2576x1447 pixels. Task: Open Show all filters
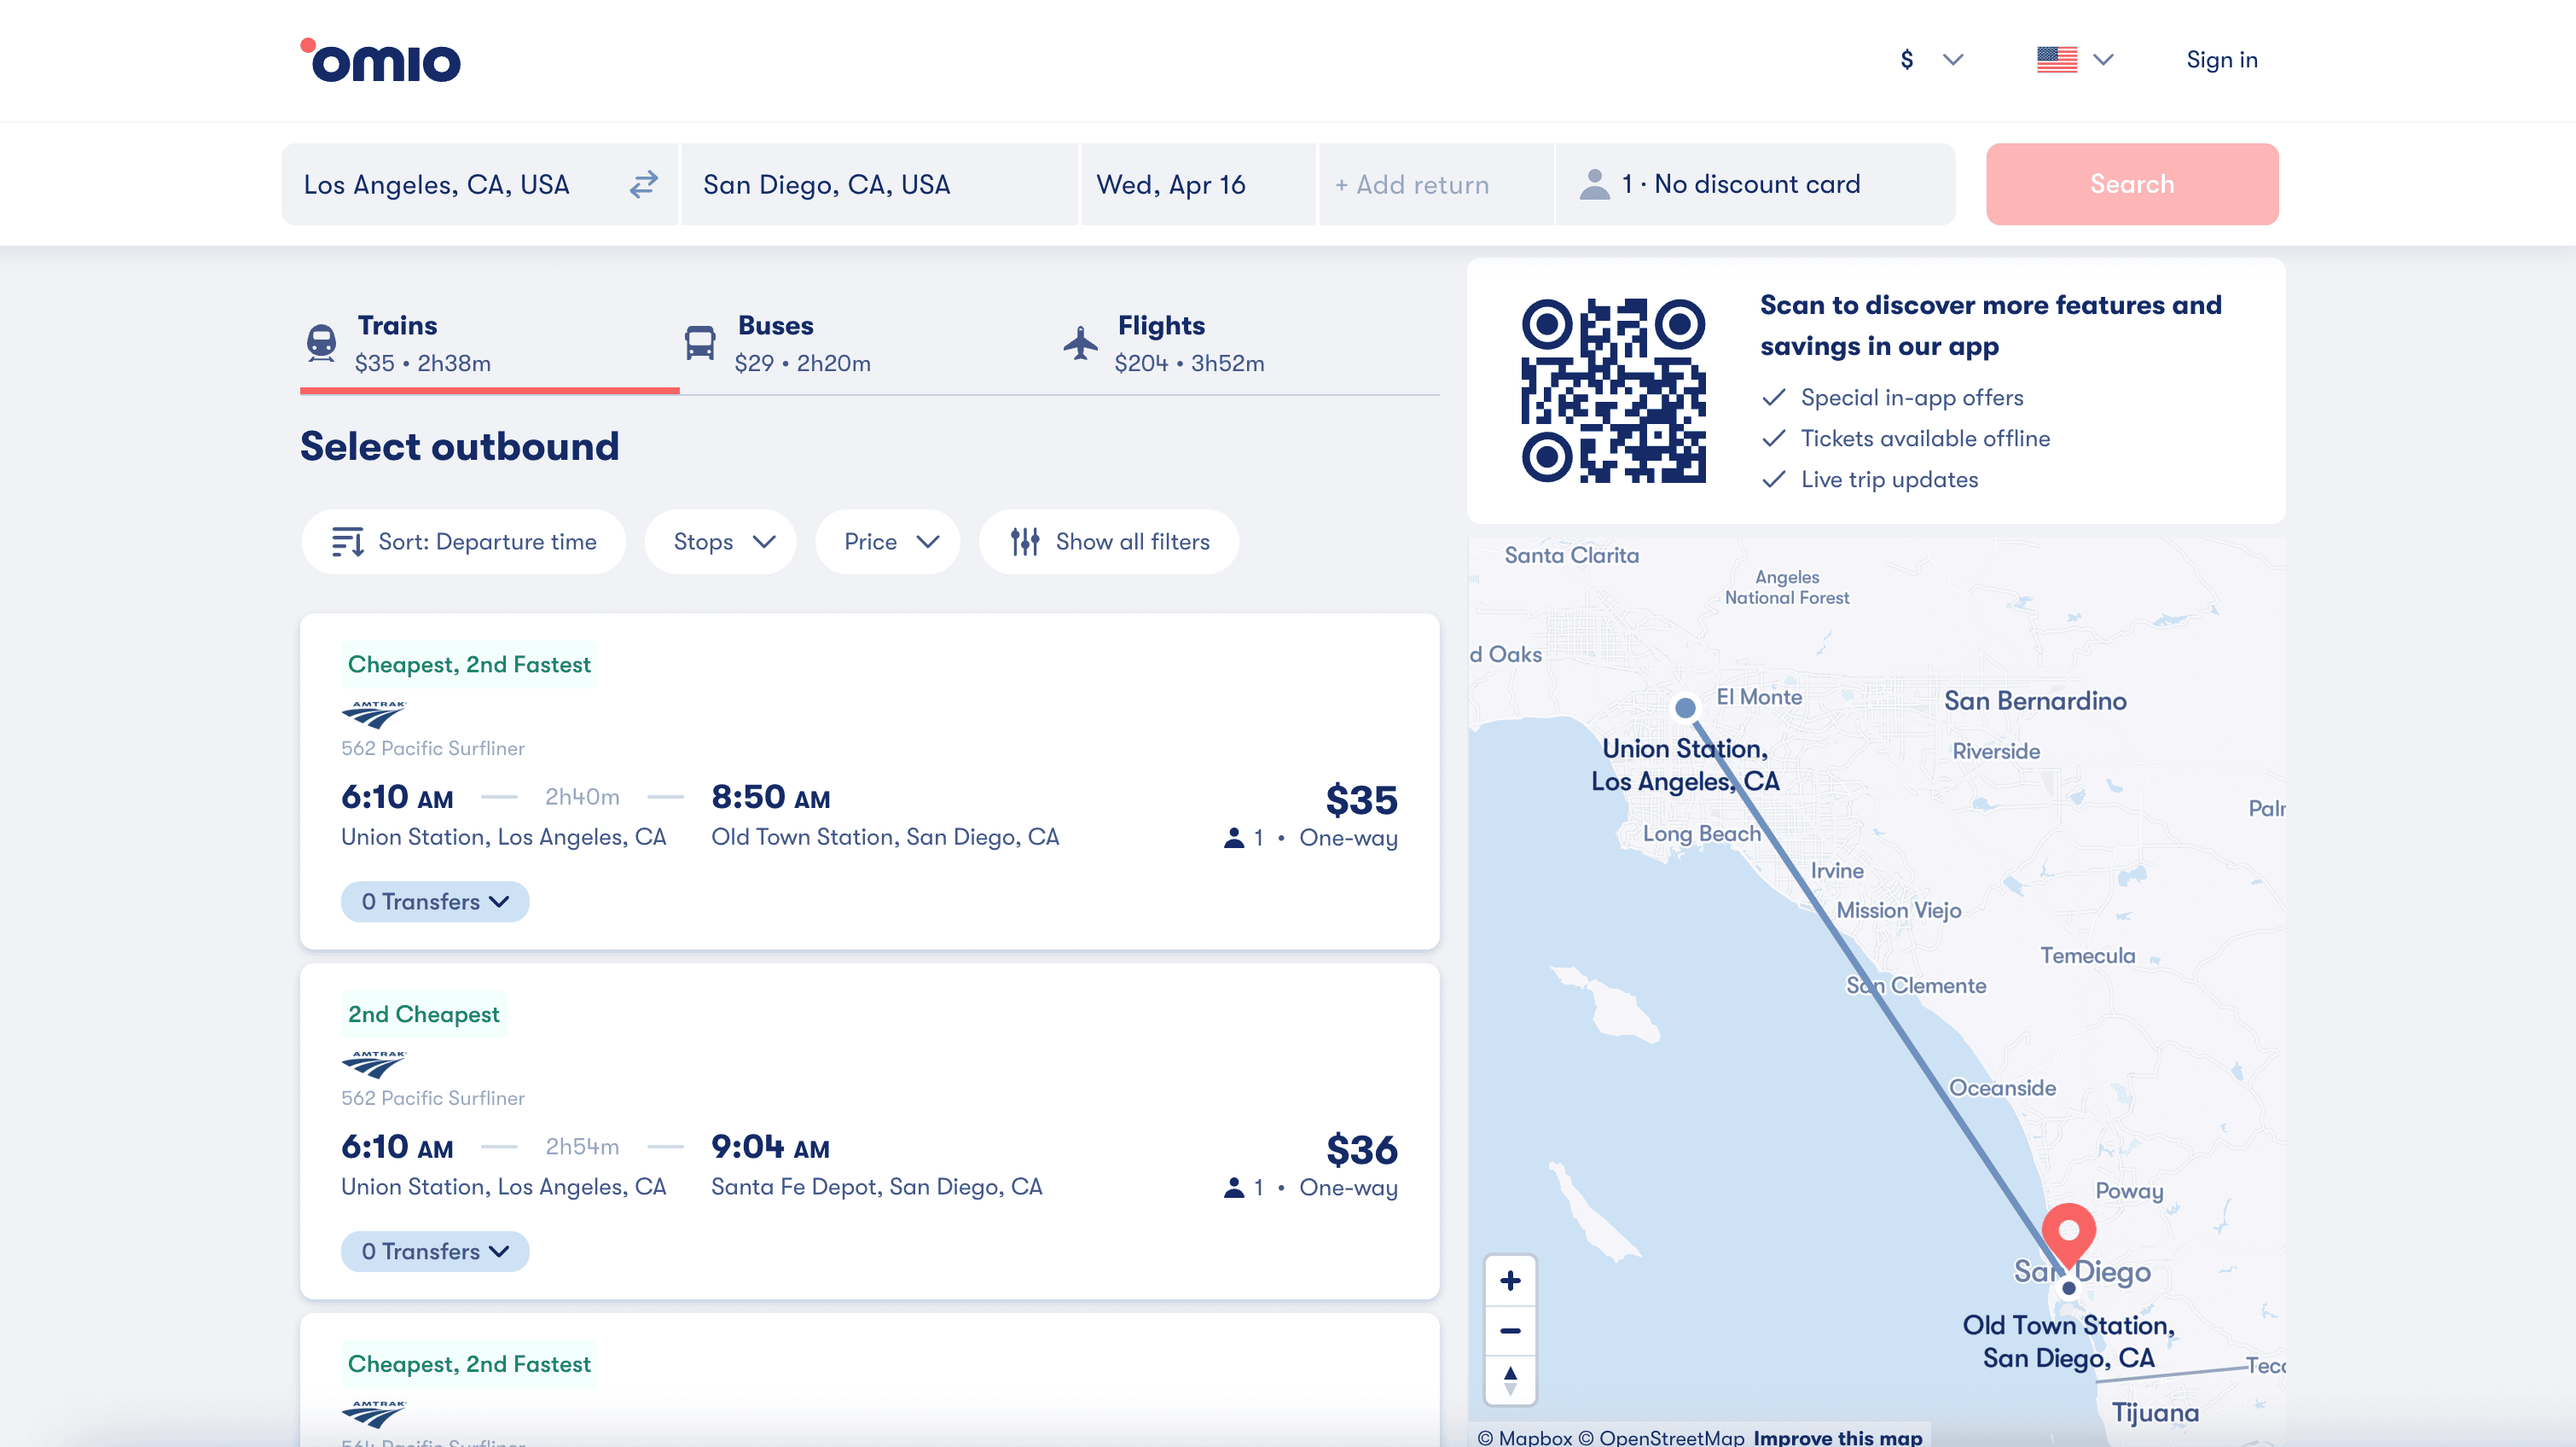pyautogui.click(x=1109, y=542)
